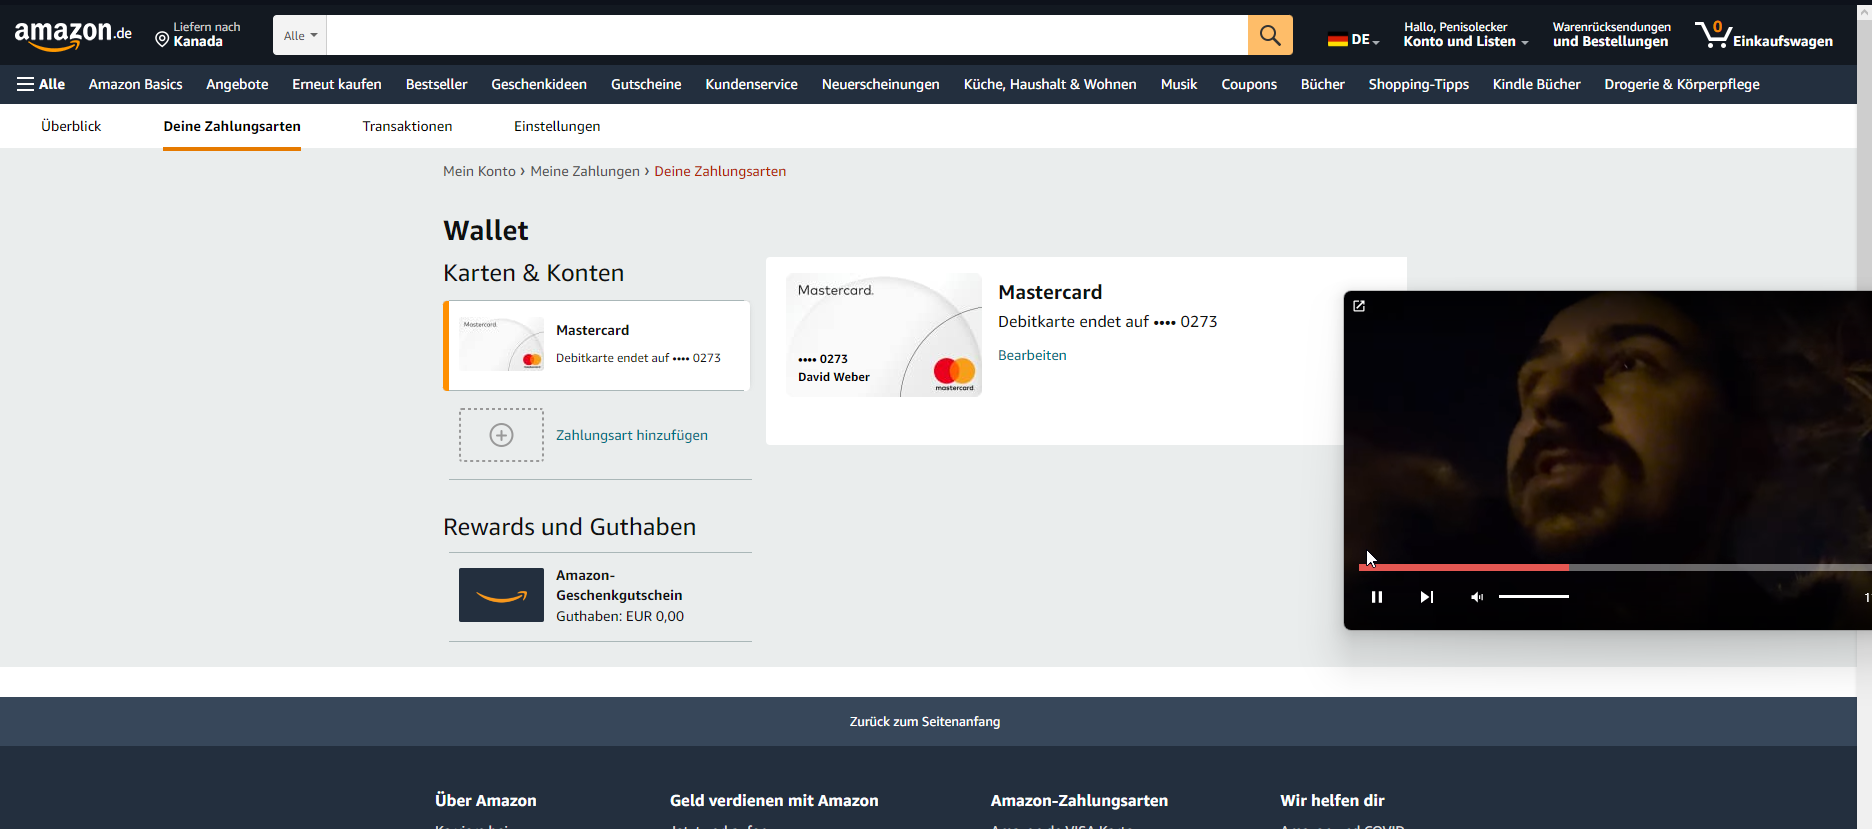Screen dimensions: 1872x829
Task: Open the Einstellungen tab
Action: [557, 126]
